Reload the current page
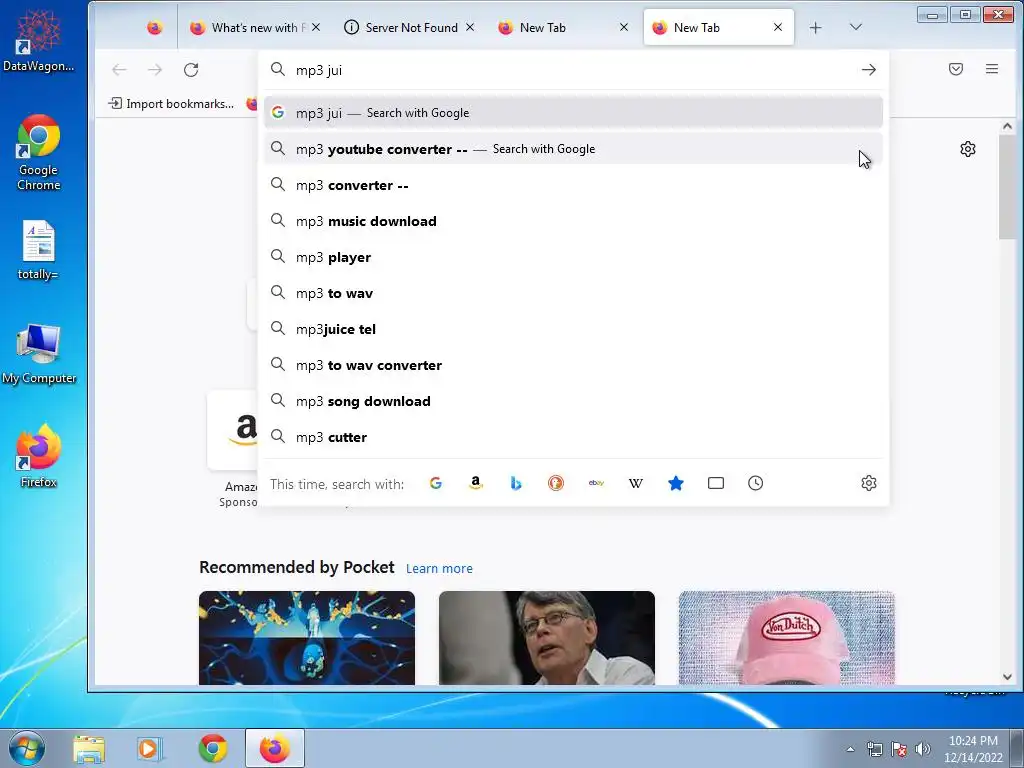Screen dimensions: 1024x768 tap(191, 70)
